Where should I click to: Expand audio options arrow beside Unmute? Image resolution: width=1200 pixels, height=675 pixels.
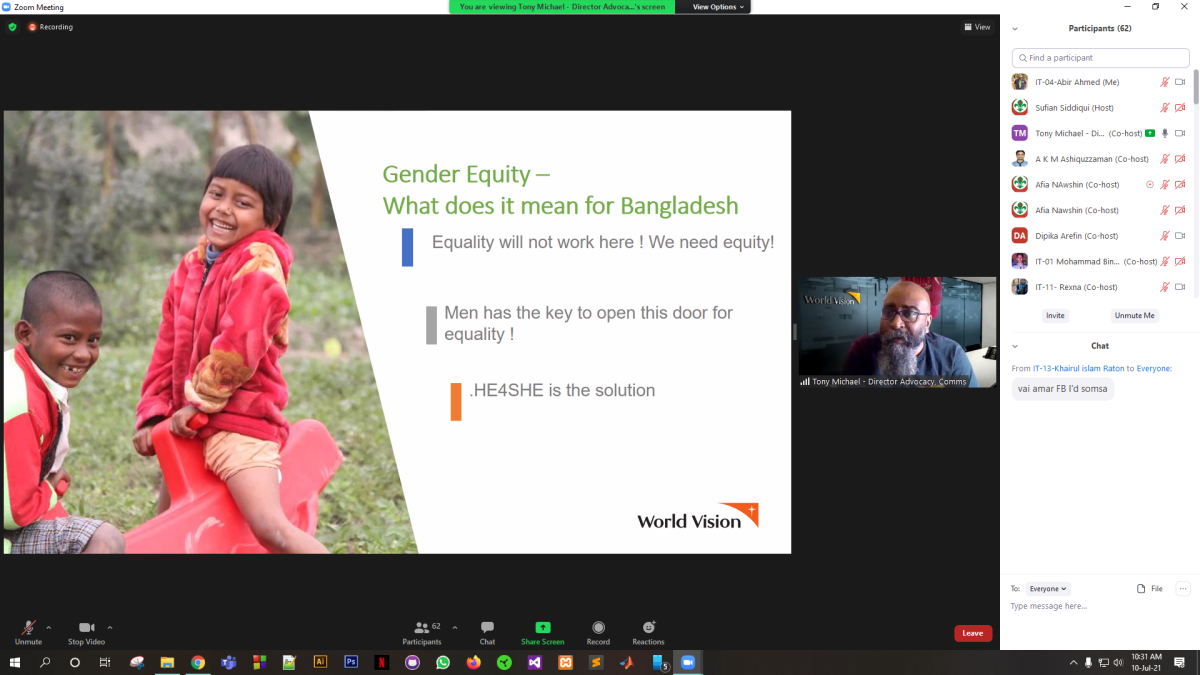[x=48, y=628]
